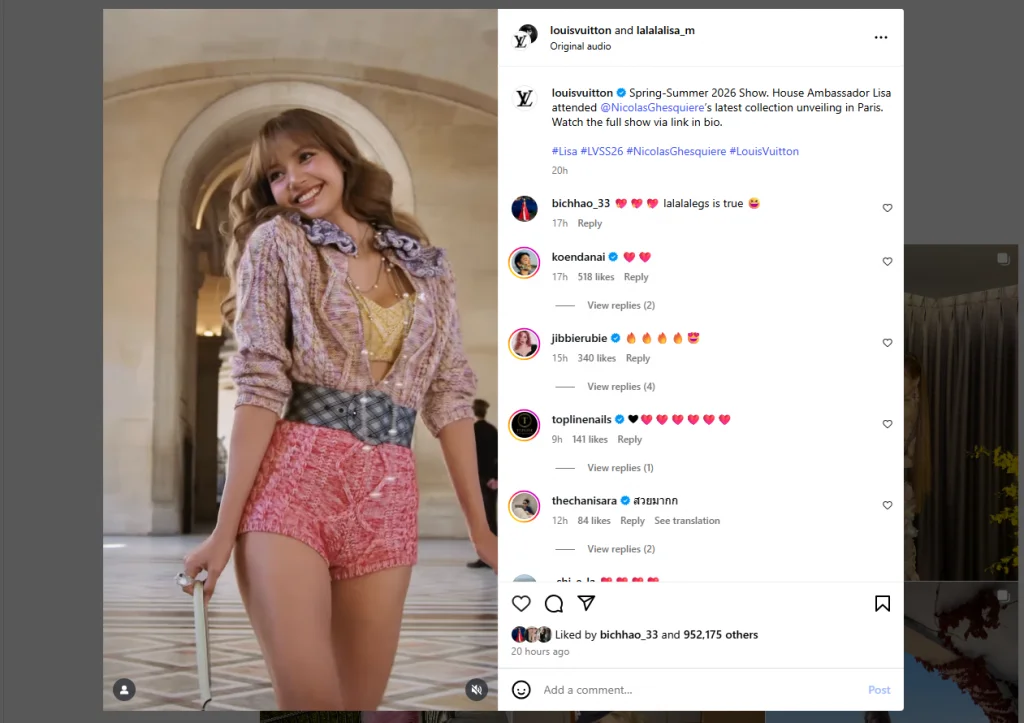This screenshot has height=723, width=1024.
Task: Like the post with the heart icon
Action: [521, 603]
